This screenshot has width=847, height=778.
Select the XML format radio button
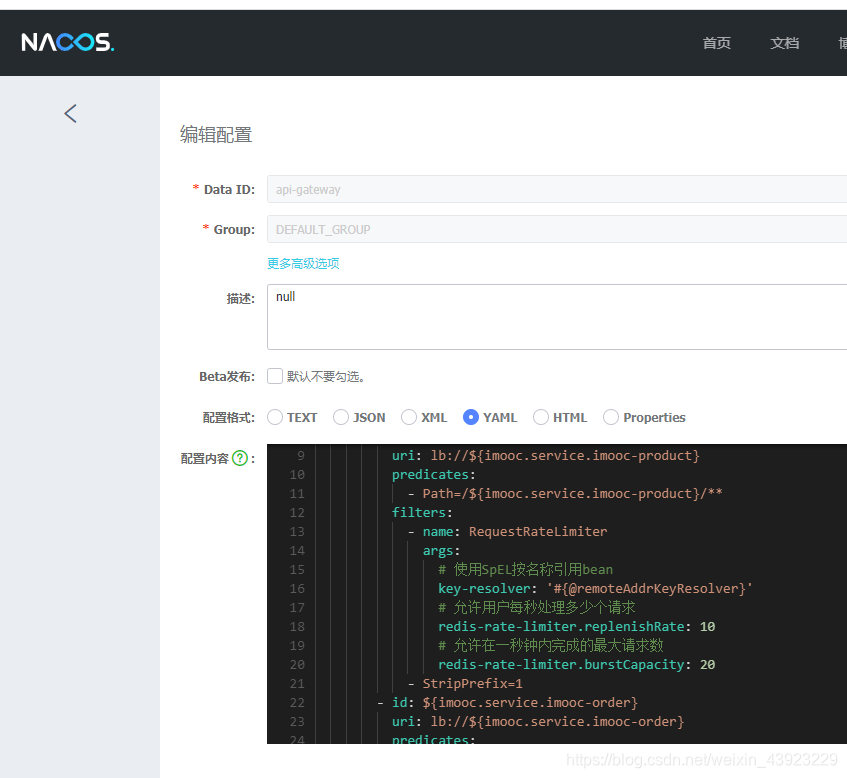pyautogui.click(x=409, y=417)
